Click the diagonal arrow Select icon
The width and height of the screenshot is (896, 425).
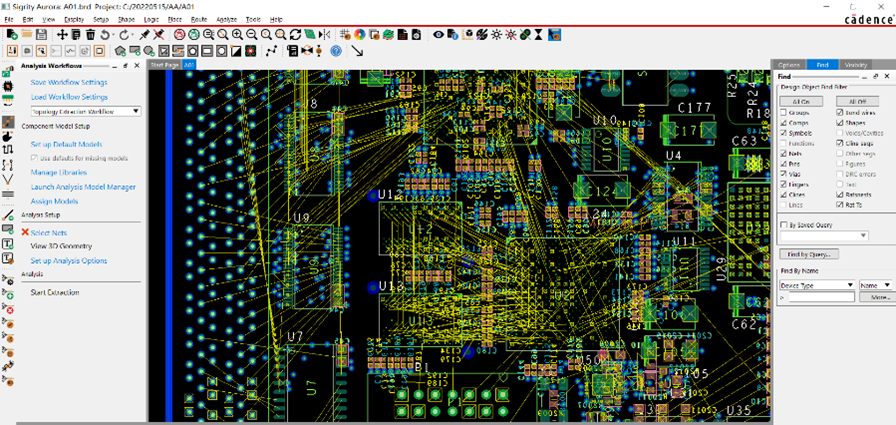357,51
